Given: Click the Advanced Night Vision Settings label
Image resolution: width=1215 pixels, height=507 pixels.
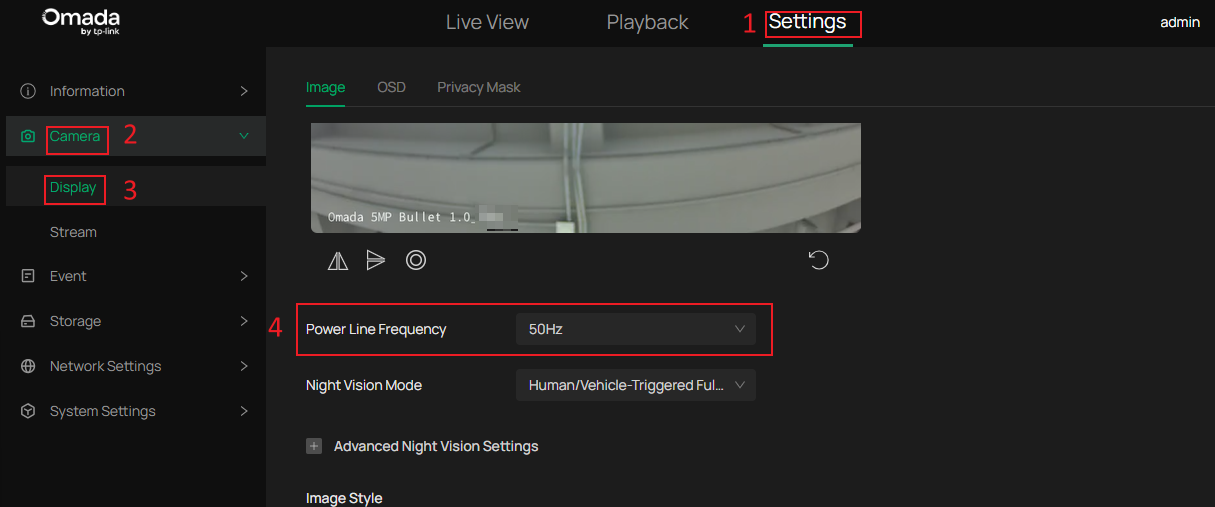Looking at the screenshot, I should click(x=436, y=446).
